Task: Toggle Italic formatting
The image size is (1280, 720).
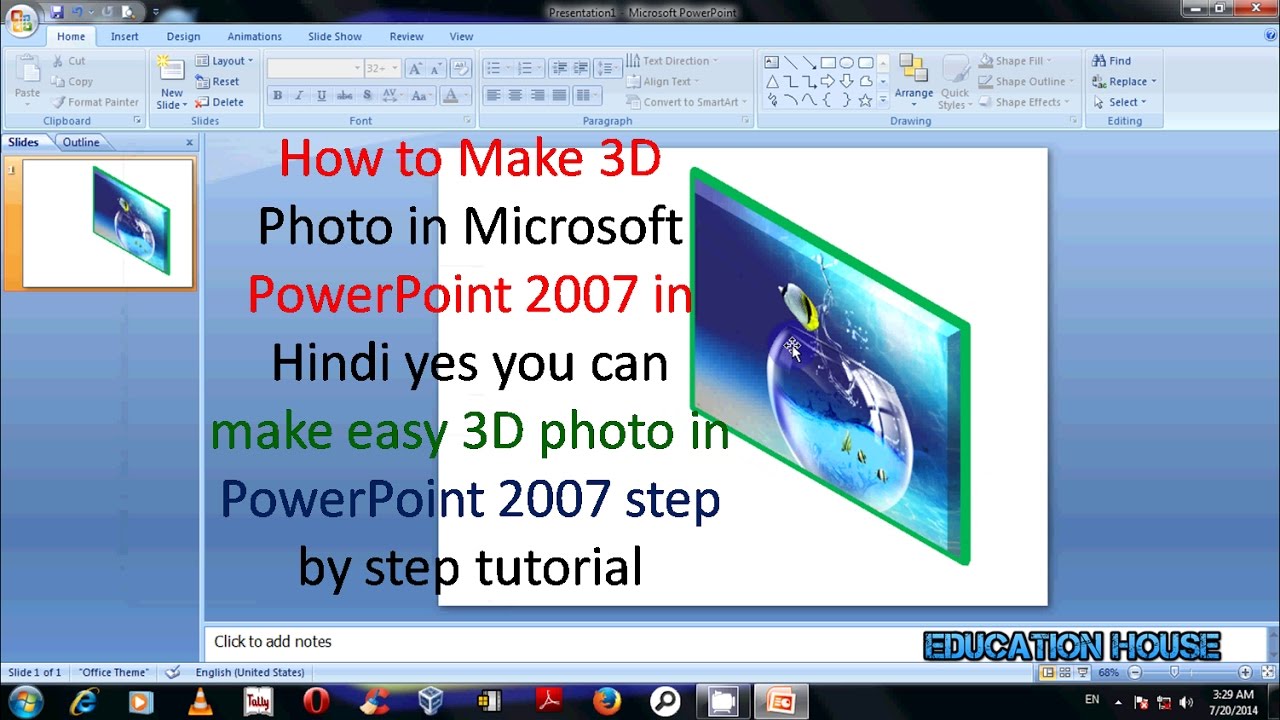Action: 299,96
